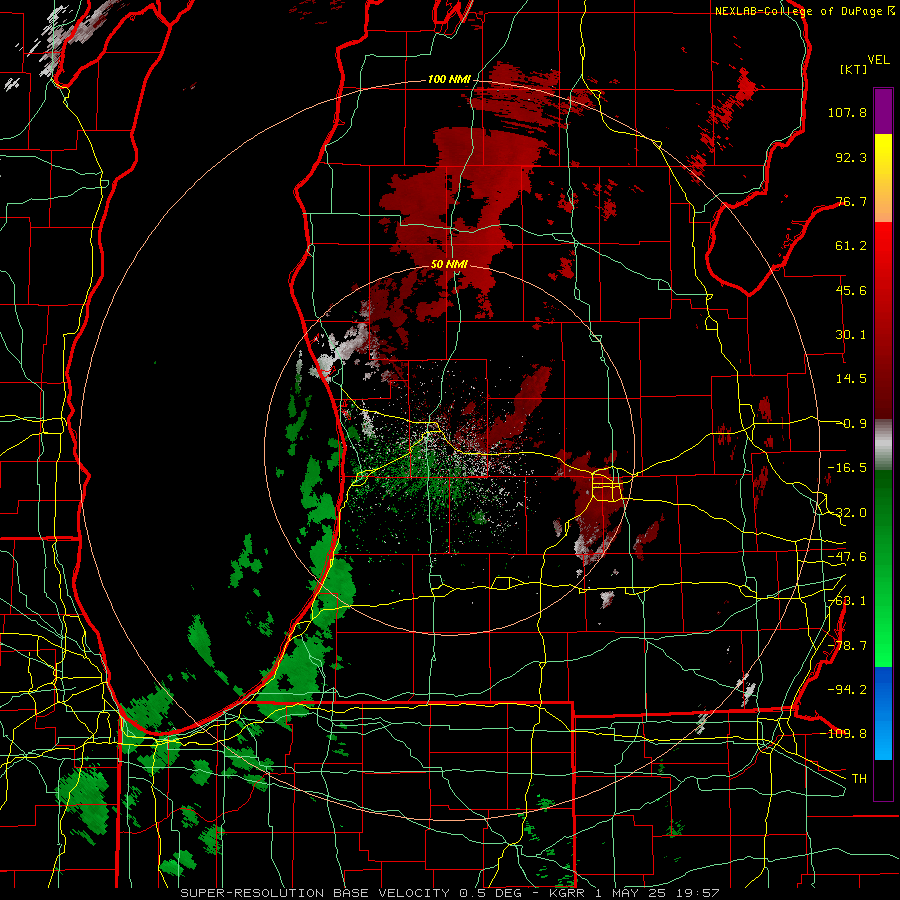Viewport: 900px width, 900px height.
Task: Select the -47.6 value on the velocity scale
Action: tap(847, 557)
